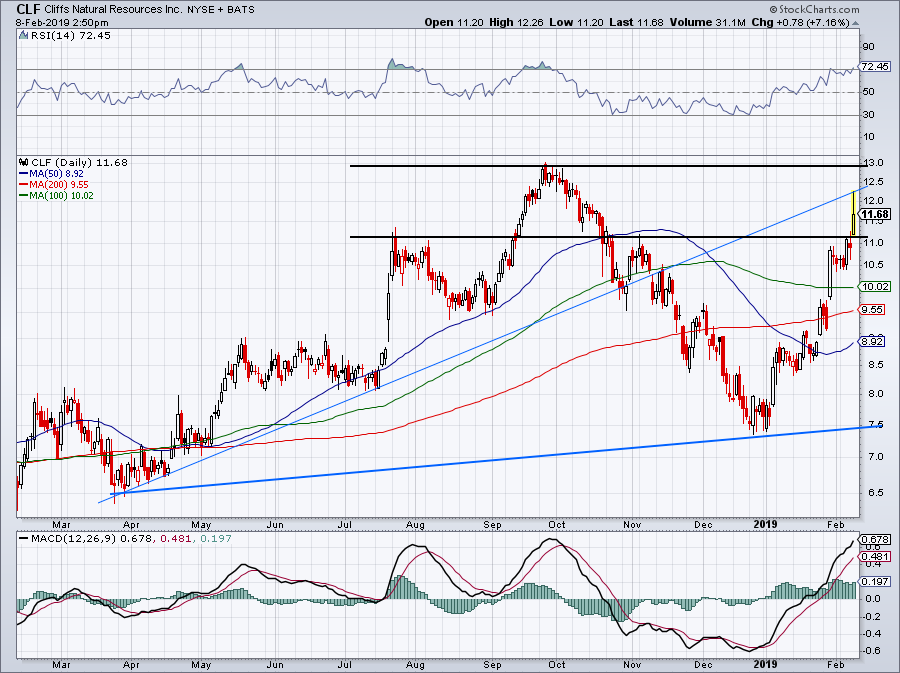
Task: Click the 30 level on the RSI axis
Action: click(868, 115)
